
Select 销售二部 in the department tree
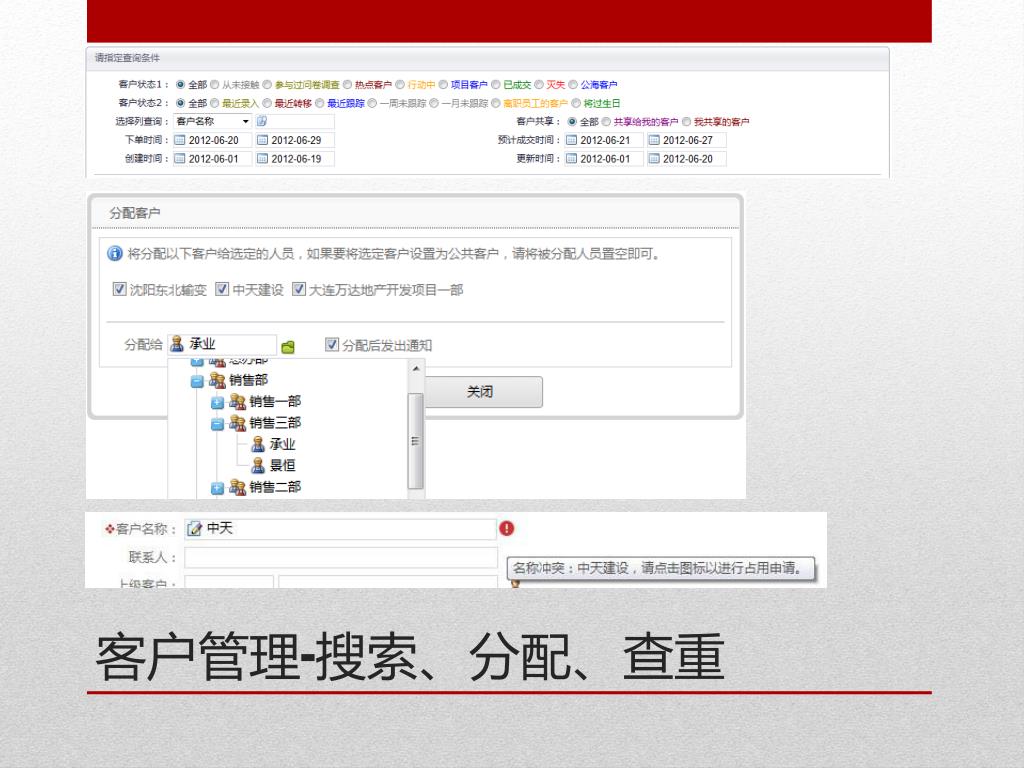275,487
